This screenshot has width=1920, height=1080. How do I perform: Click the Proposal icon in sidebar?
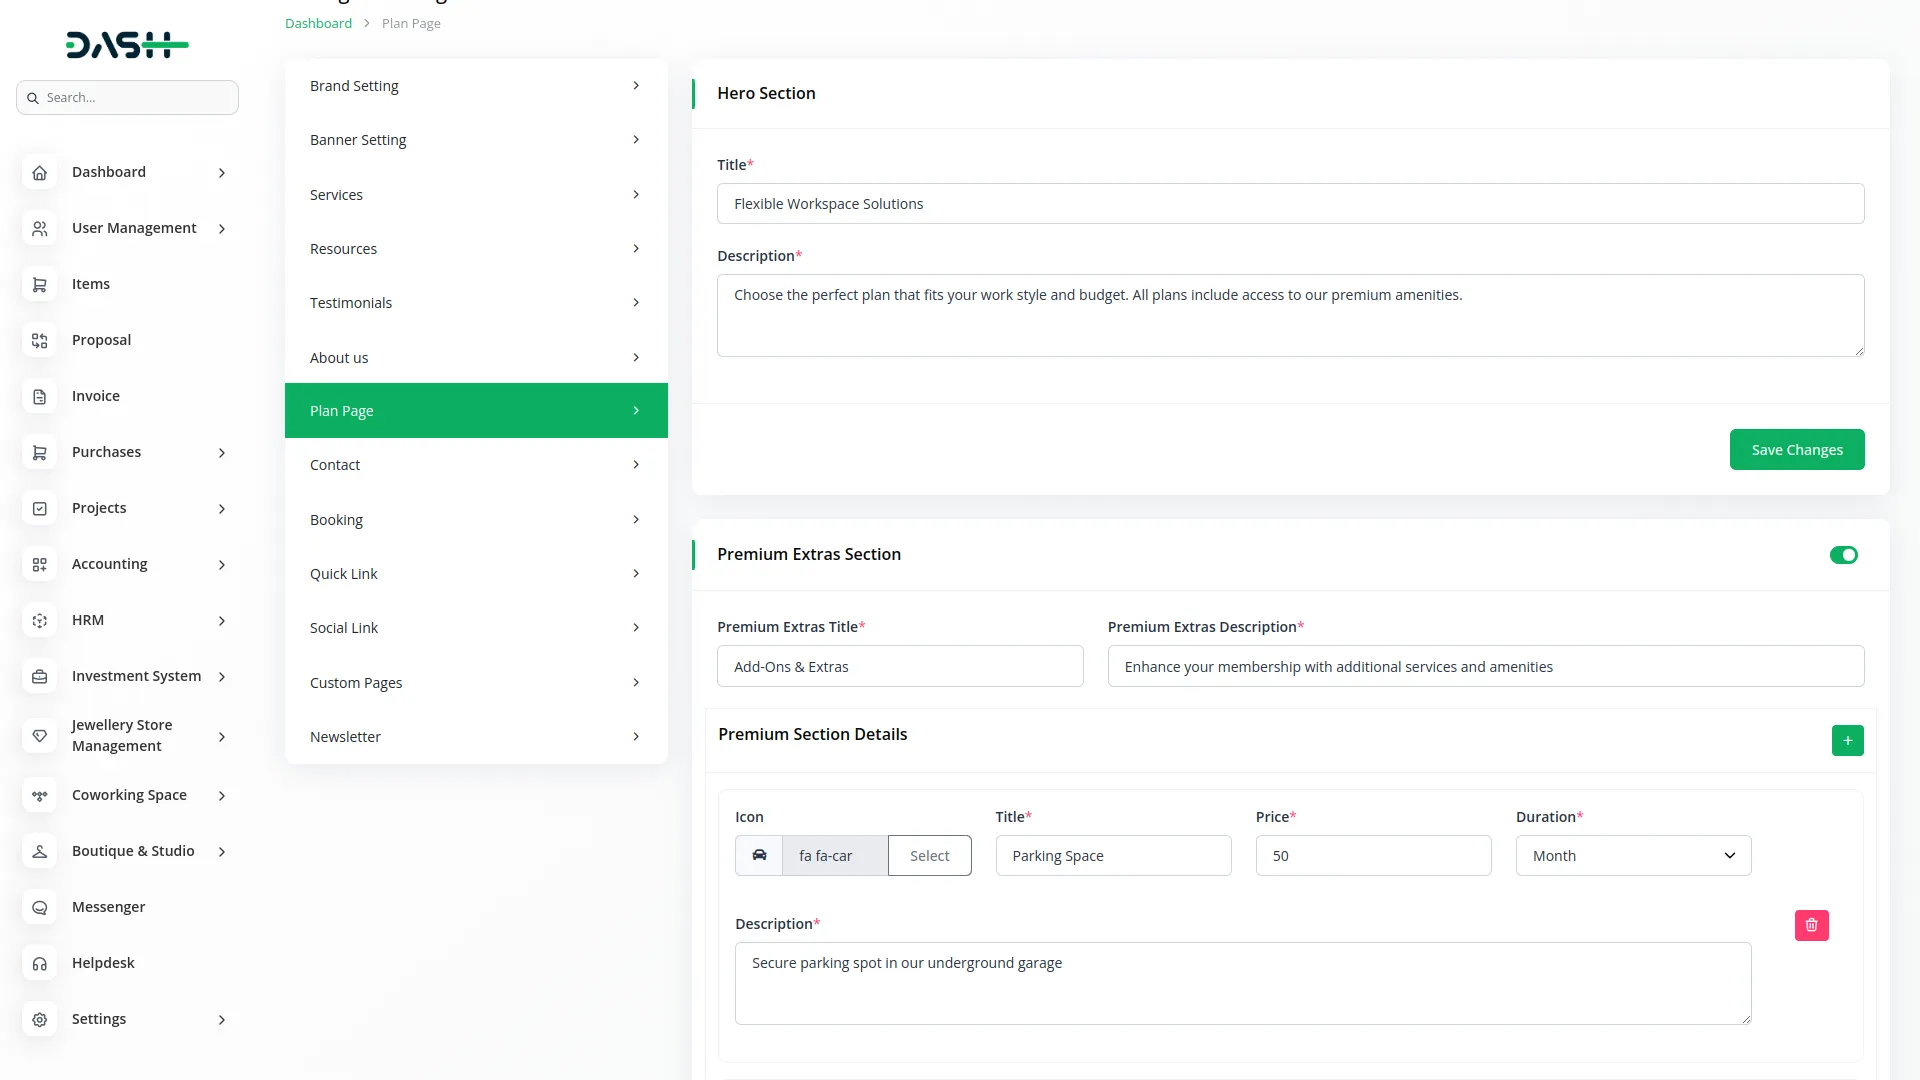[x=40, y=340]
